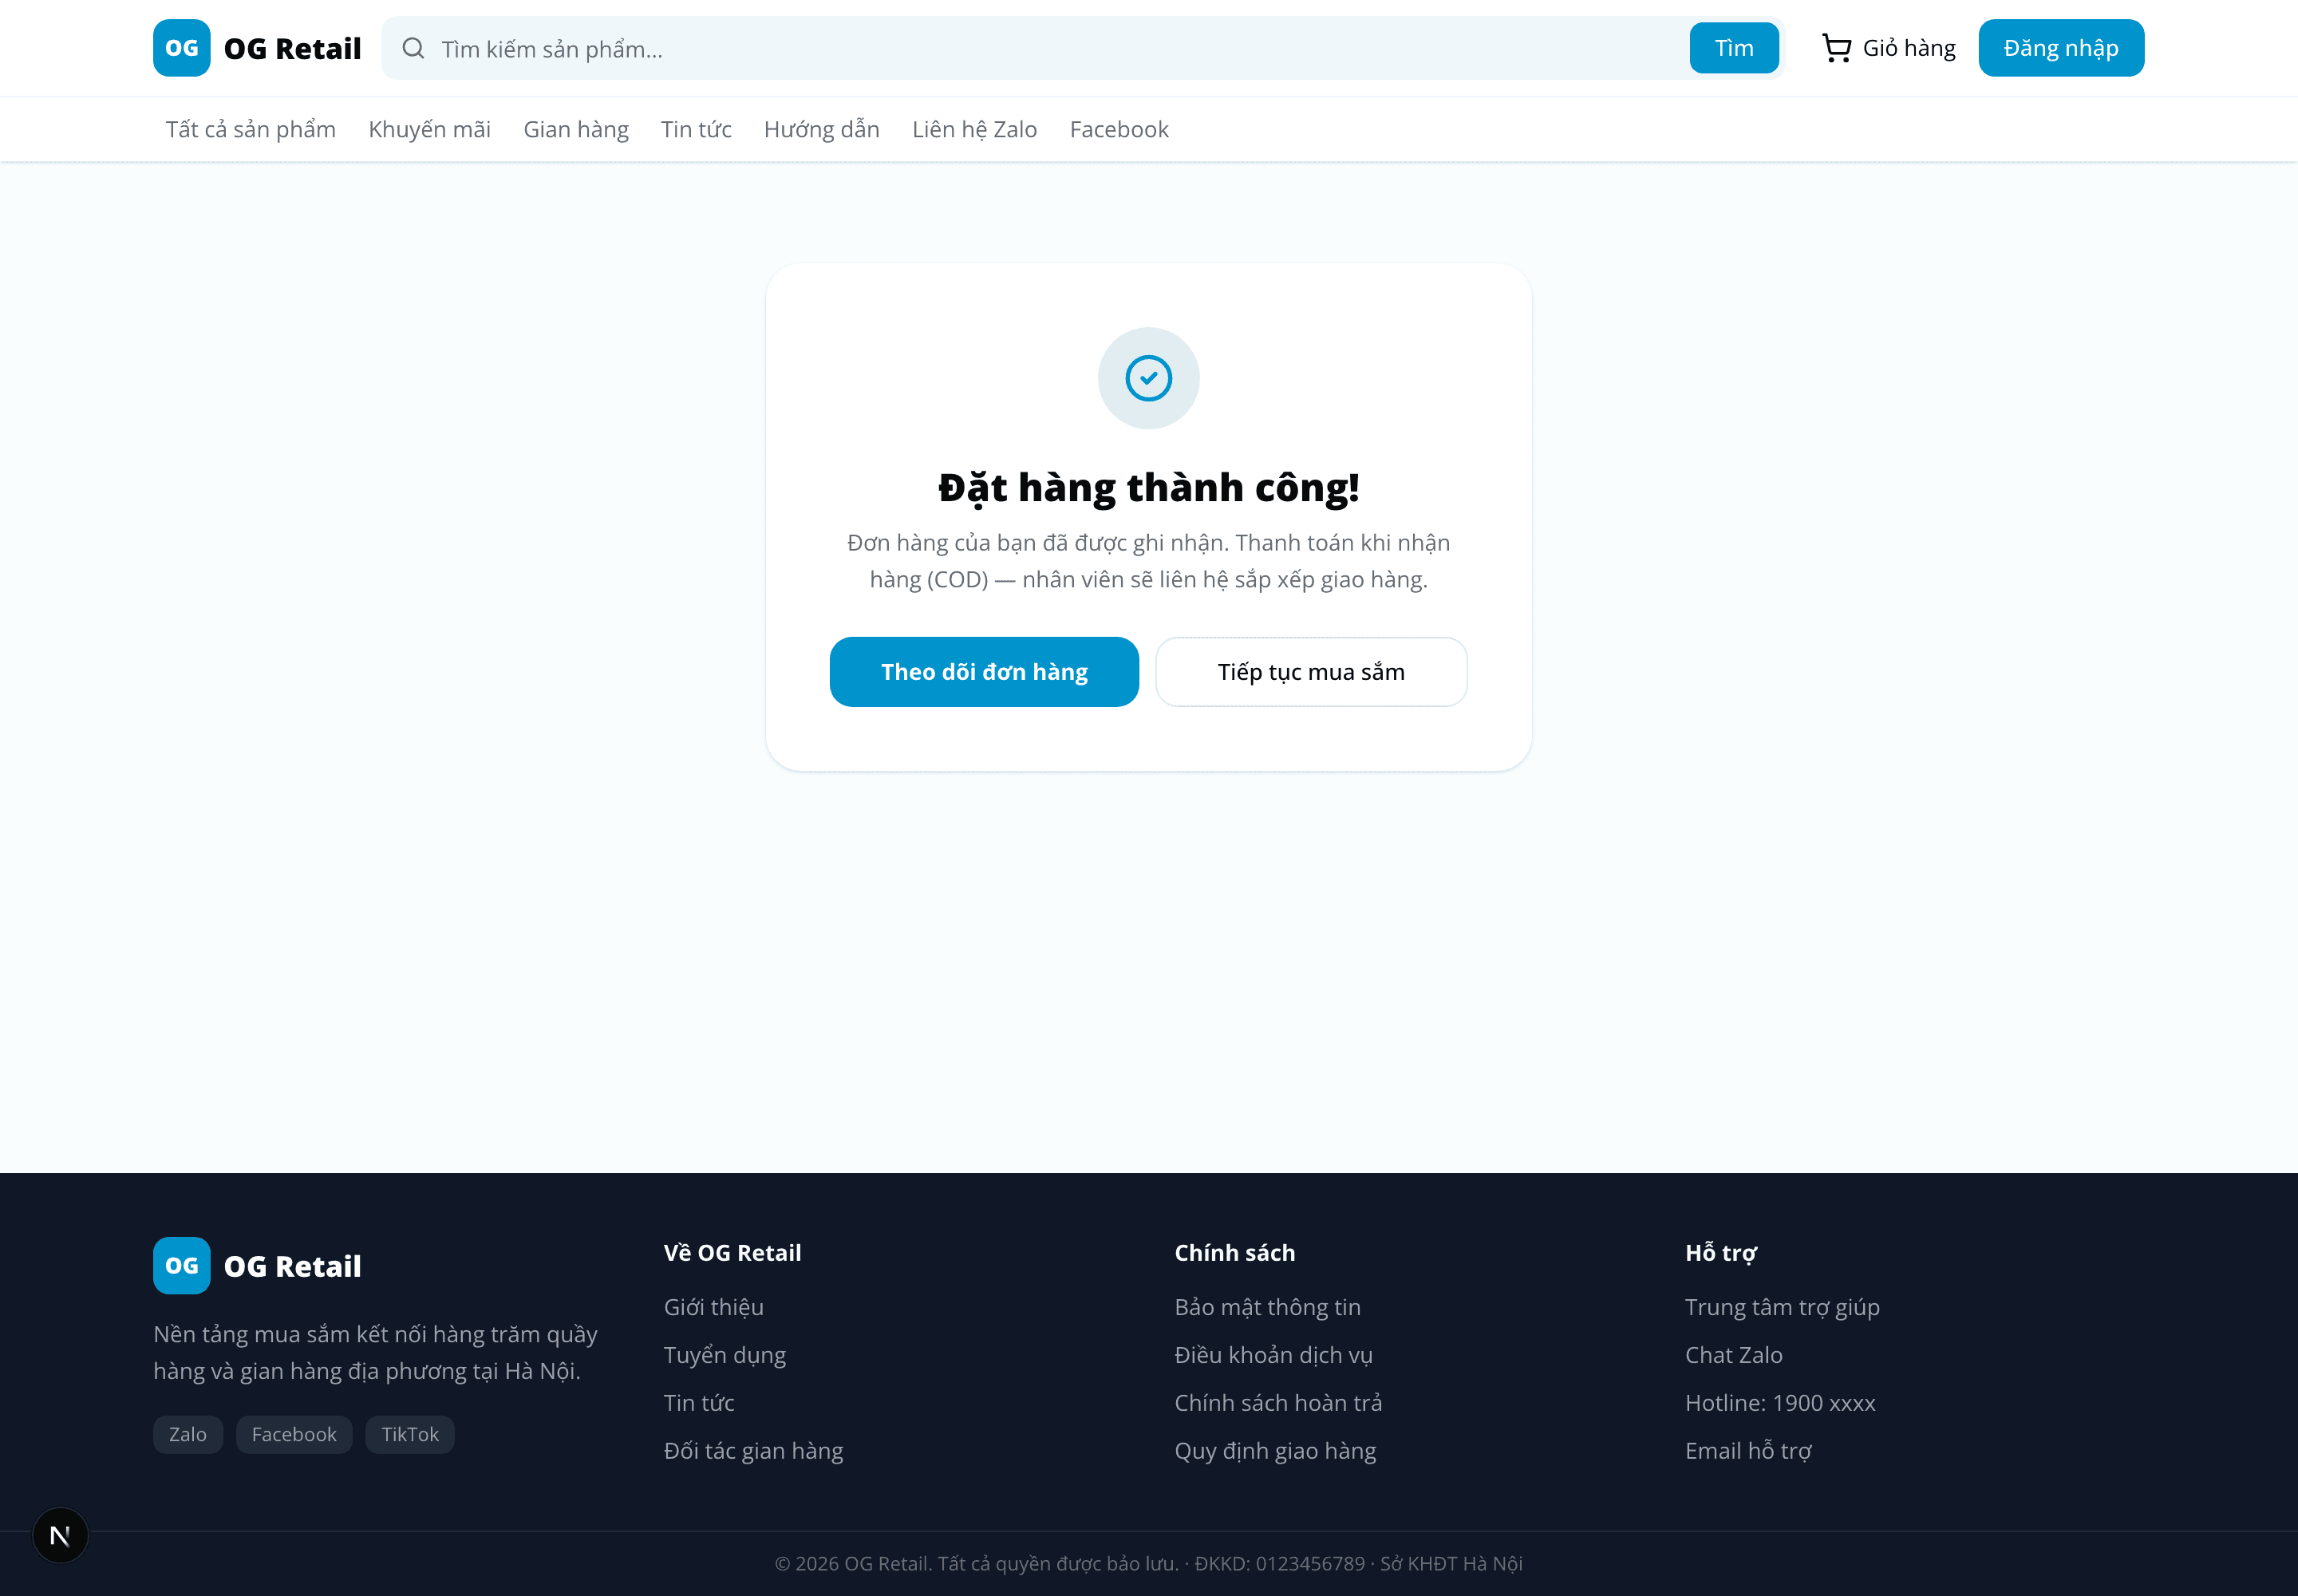The image size is (2298, 1596).
Task: Click the magnifier icon in search bar
Action: (x=413, y=48)
